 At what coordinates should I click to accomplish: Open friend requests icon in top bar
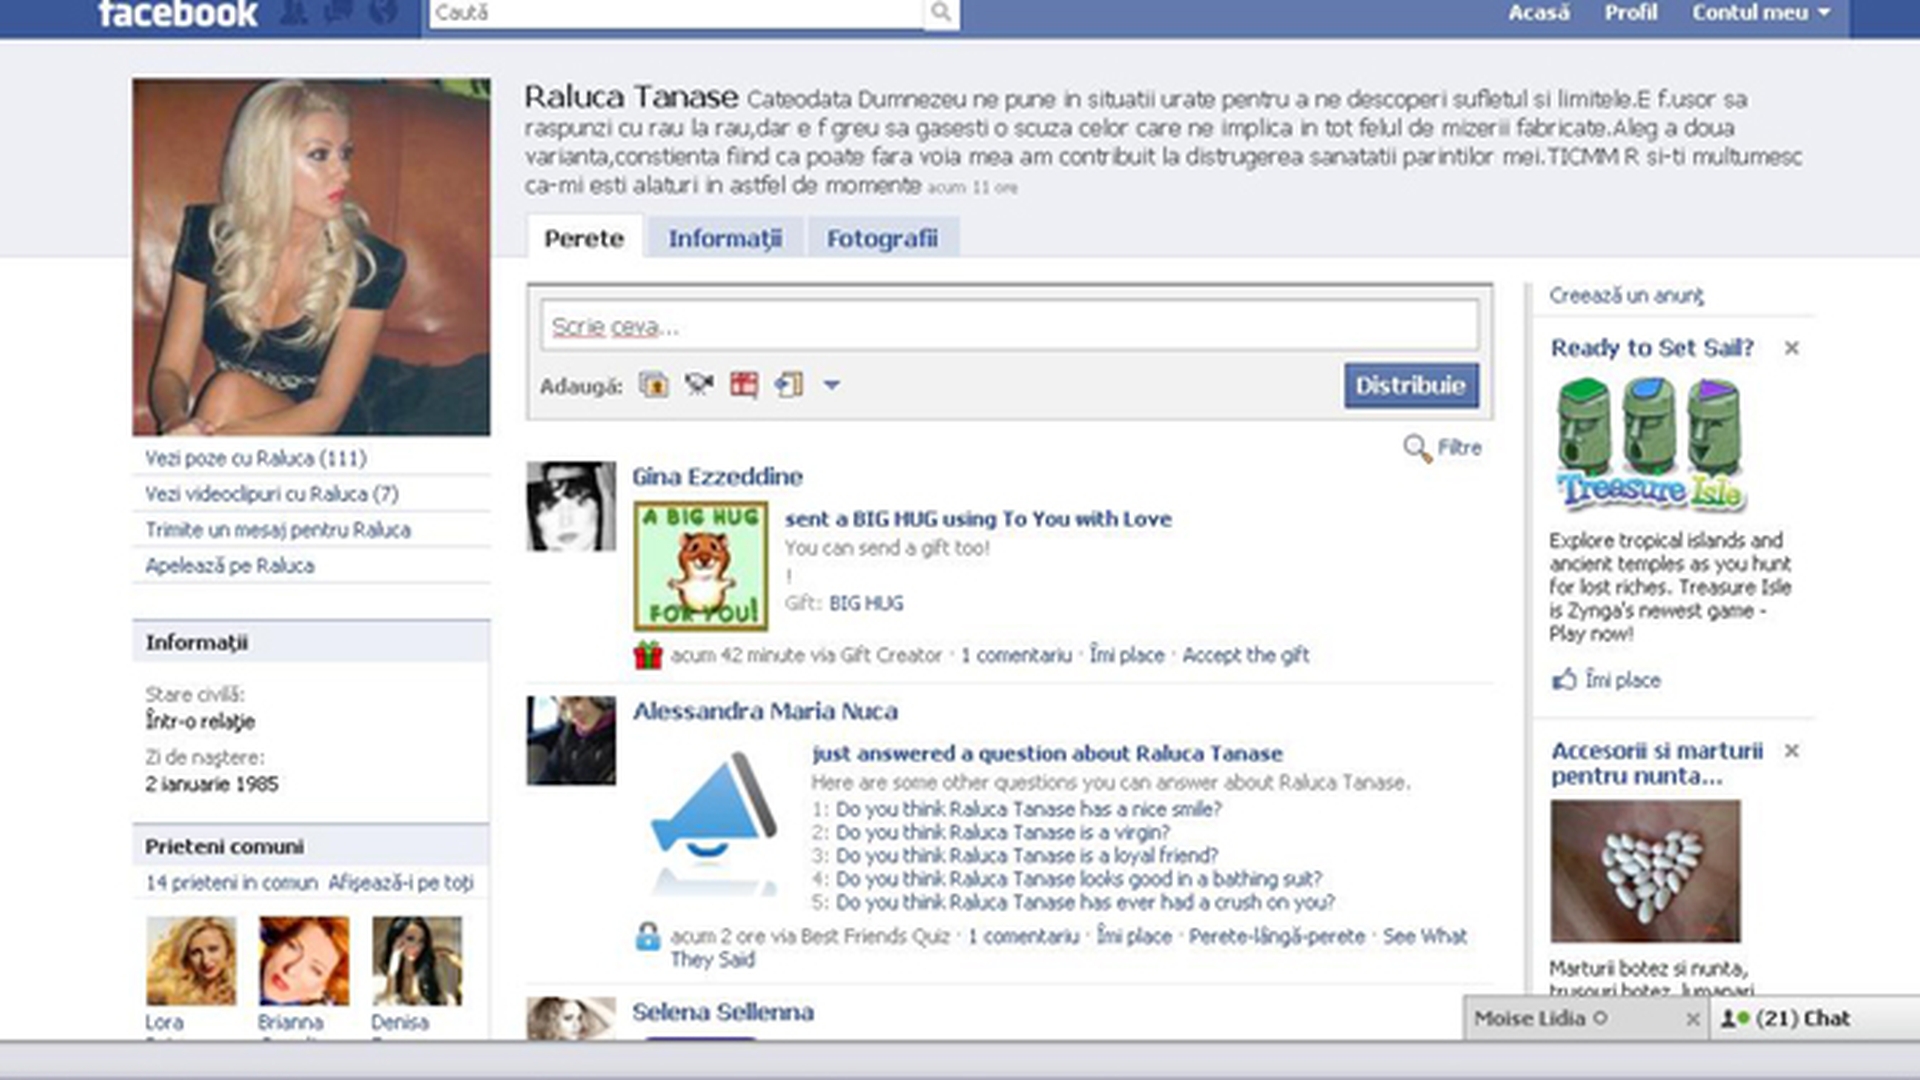(293, 12)
